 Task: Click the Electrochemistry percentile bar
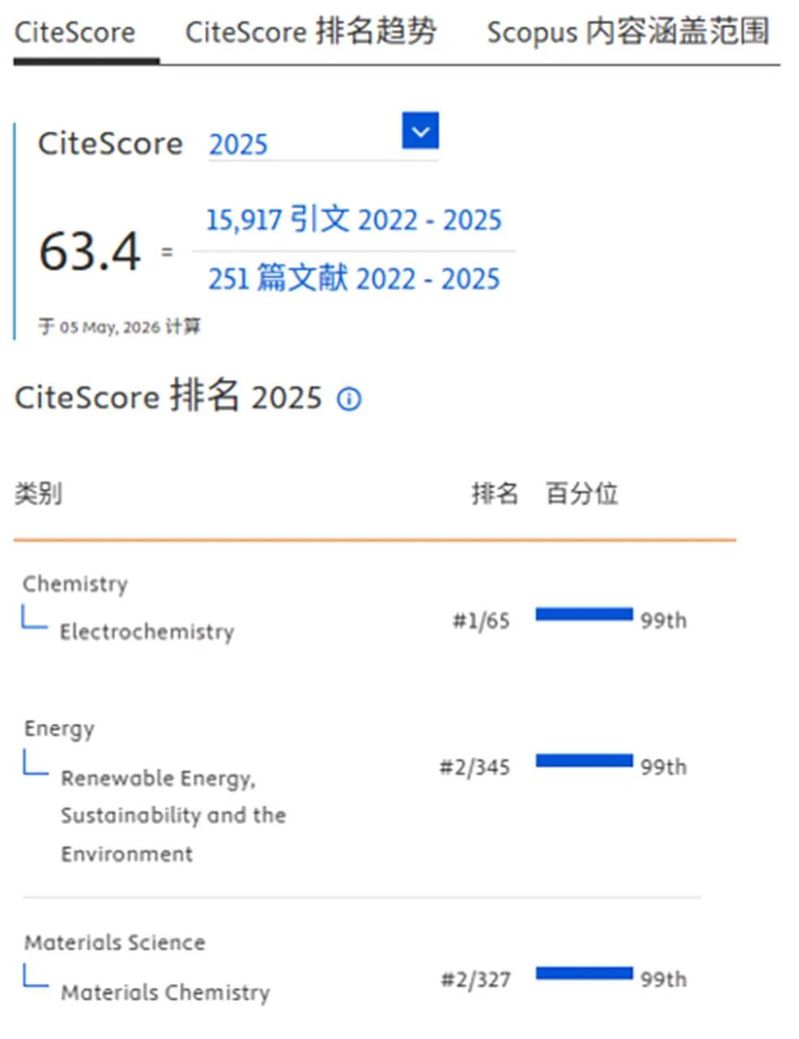coord(584,614)
